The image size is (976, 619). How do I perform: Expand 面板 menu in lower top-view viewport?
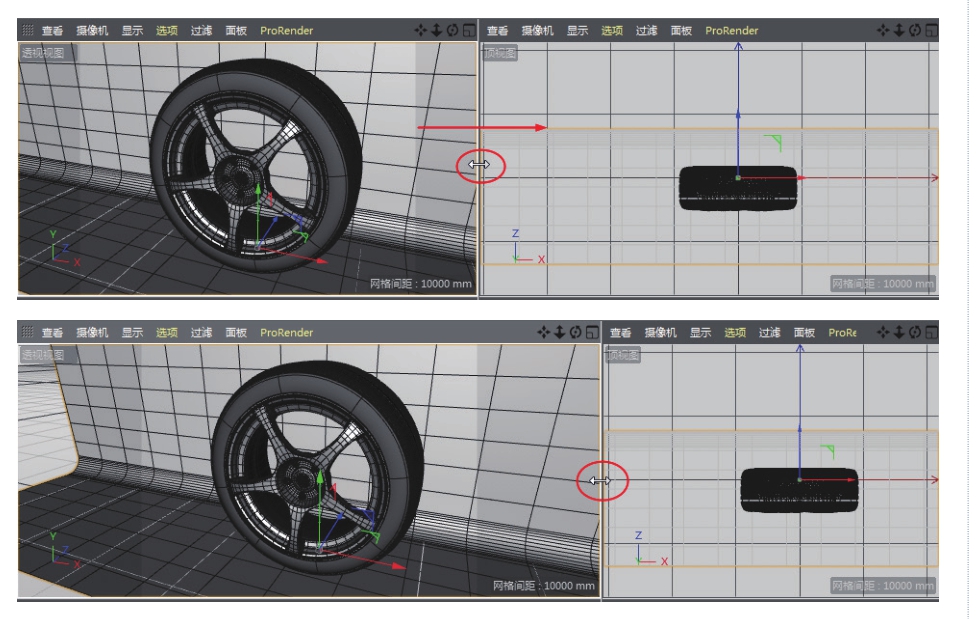click(x=804, y=333)
